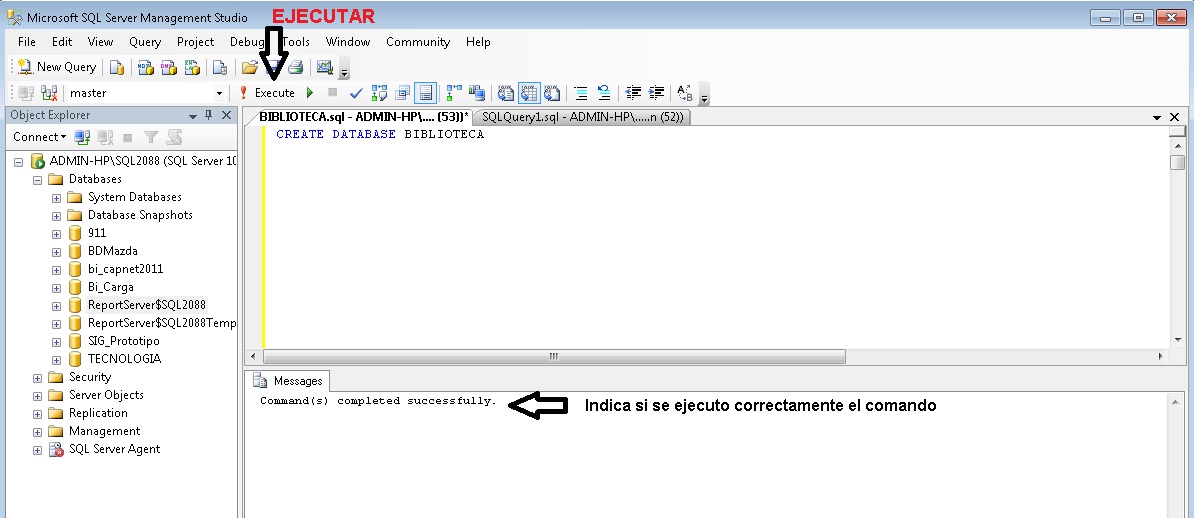This screenshot has width=1194, height=518.
Task: Click the Connect icon in the SQL Editor toolbar
Action: point(26,93)
